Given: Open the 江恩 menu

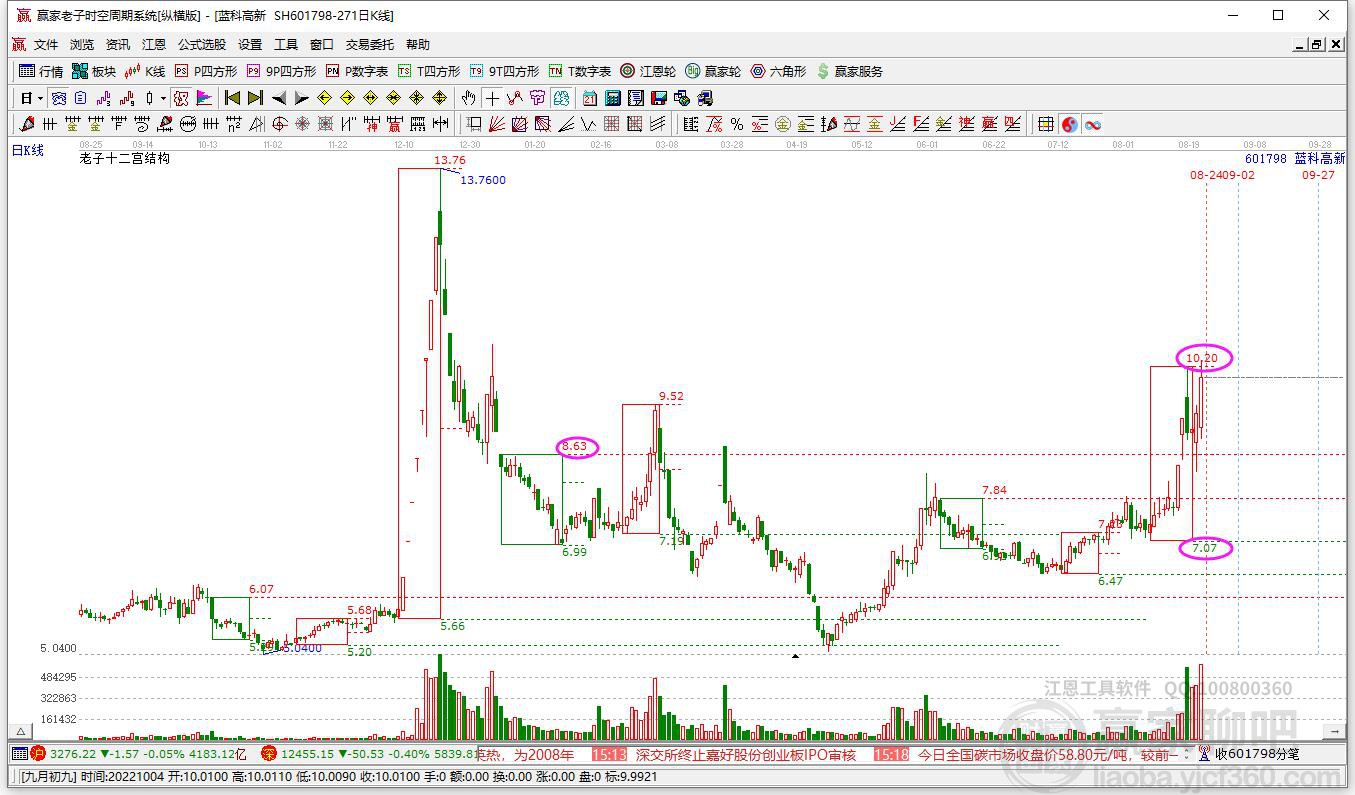Looking at the screenshot, I should (154, 45).
